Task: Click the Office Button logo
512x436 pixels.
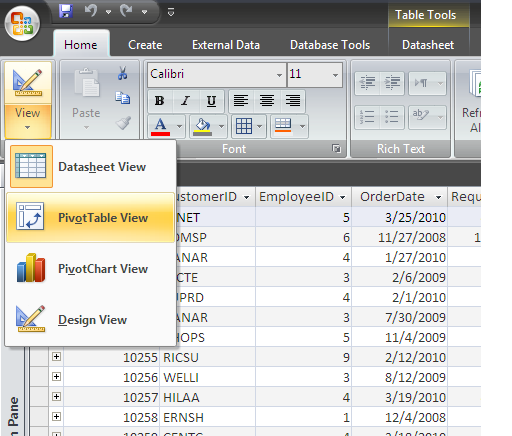Action: [x=22, y=23]
